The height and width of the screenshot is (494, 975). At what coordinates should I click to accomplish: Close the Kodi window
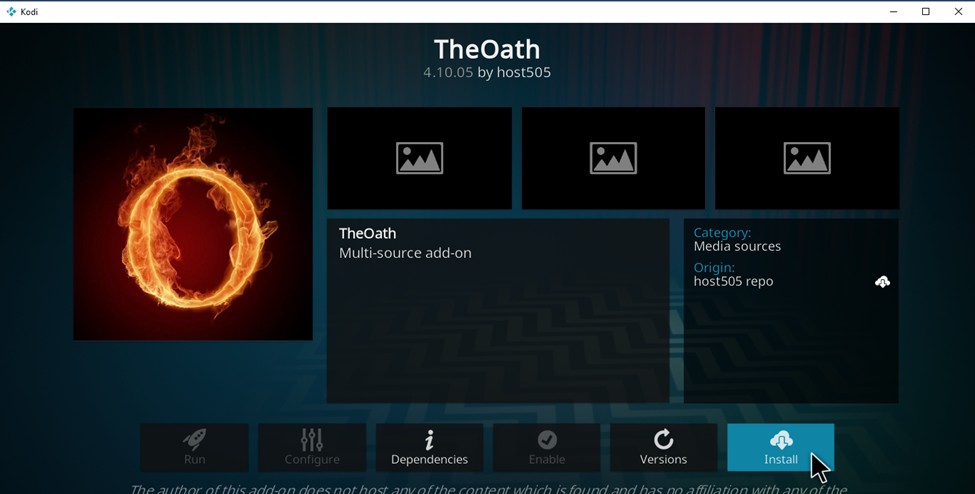click(958, 11)
